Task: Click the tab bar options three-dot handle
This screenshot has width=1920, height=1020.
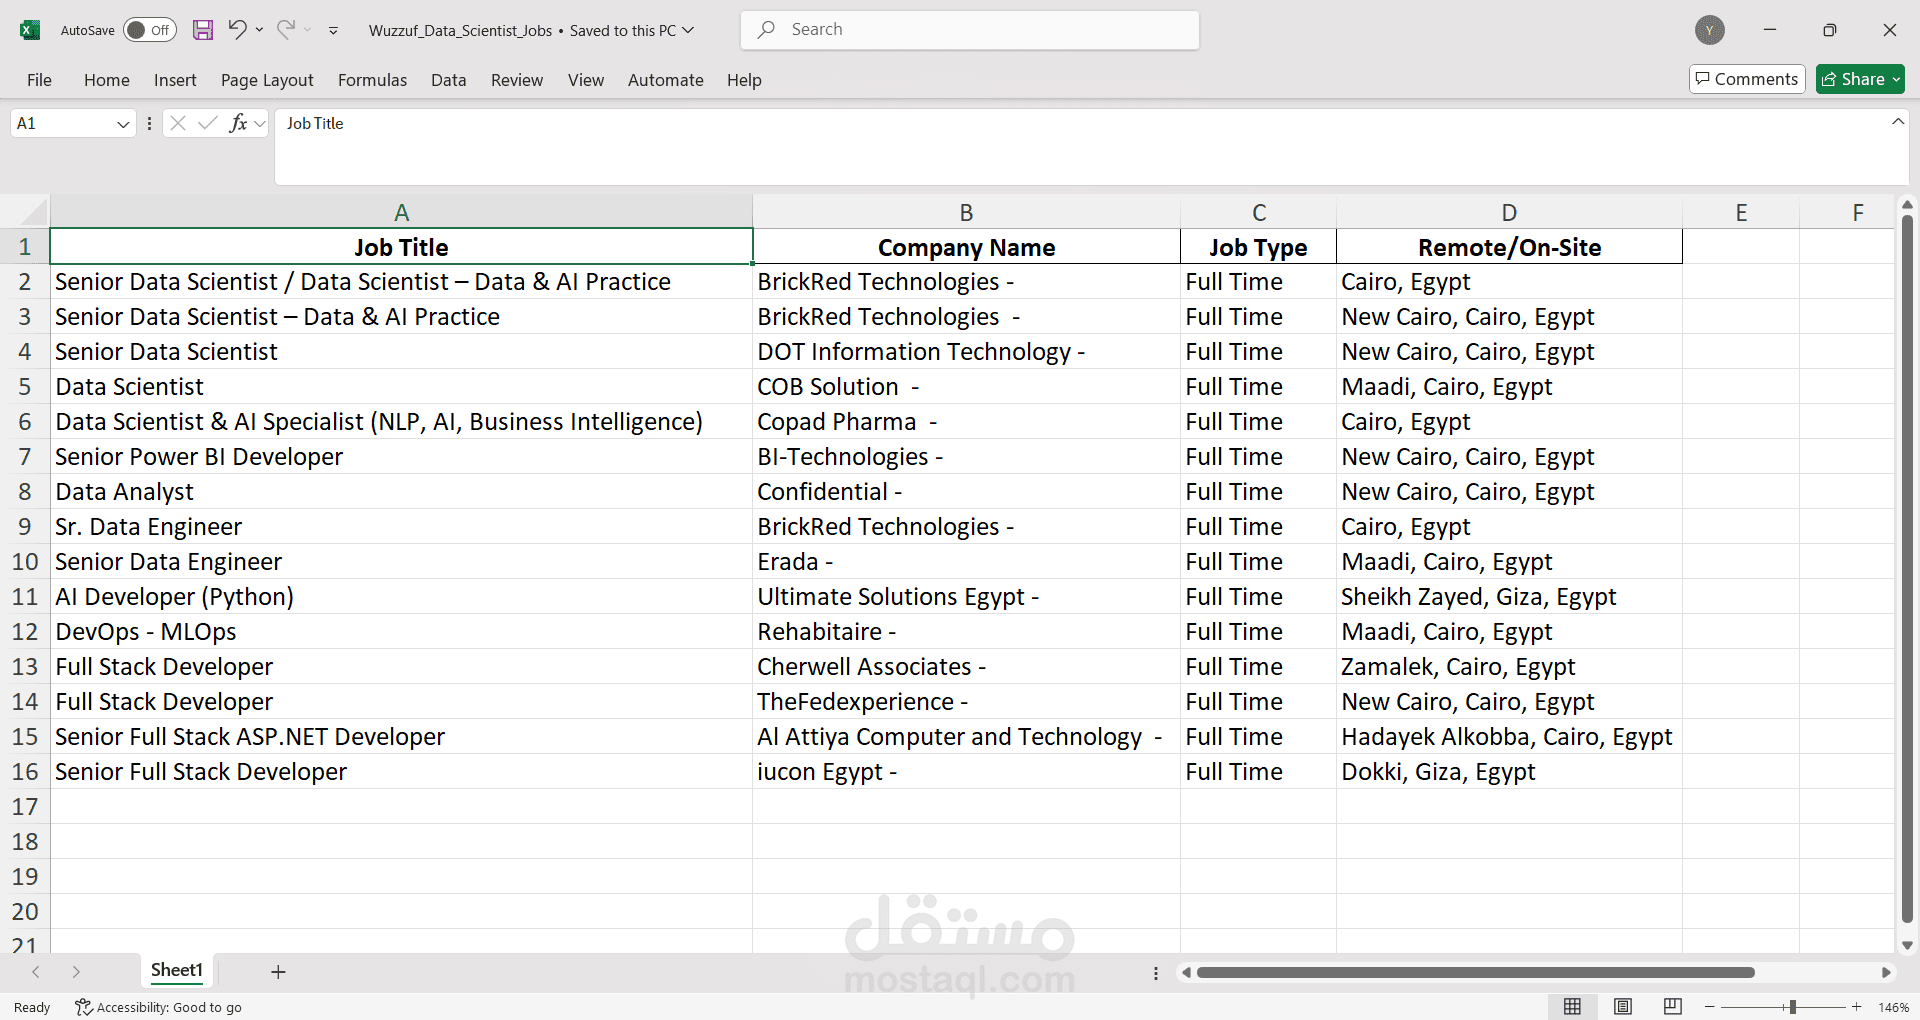Action: coord(1156,973)
